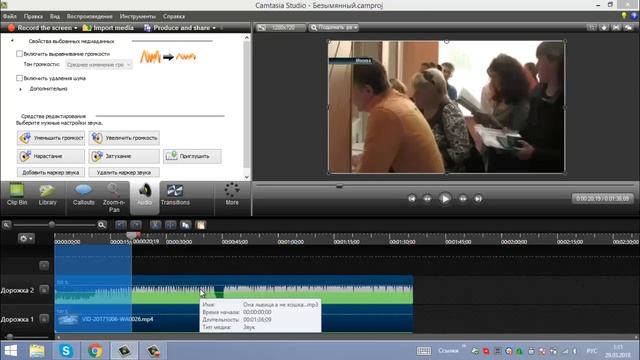
Task: Toggle crop mode in preview toolbar
Action: pyautogui.click(x=591, y=27)
